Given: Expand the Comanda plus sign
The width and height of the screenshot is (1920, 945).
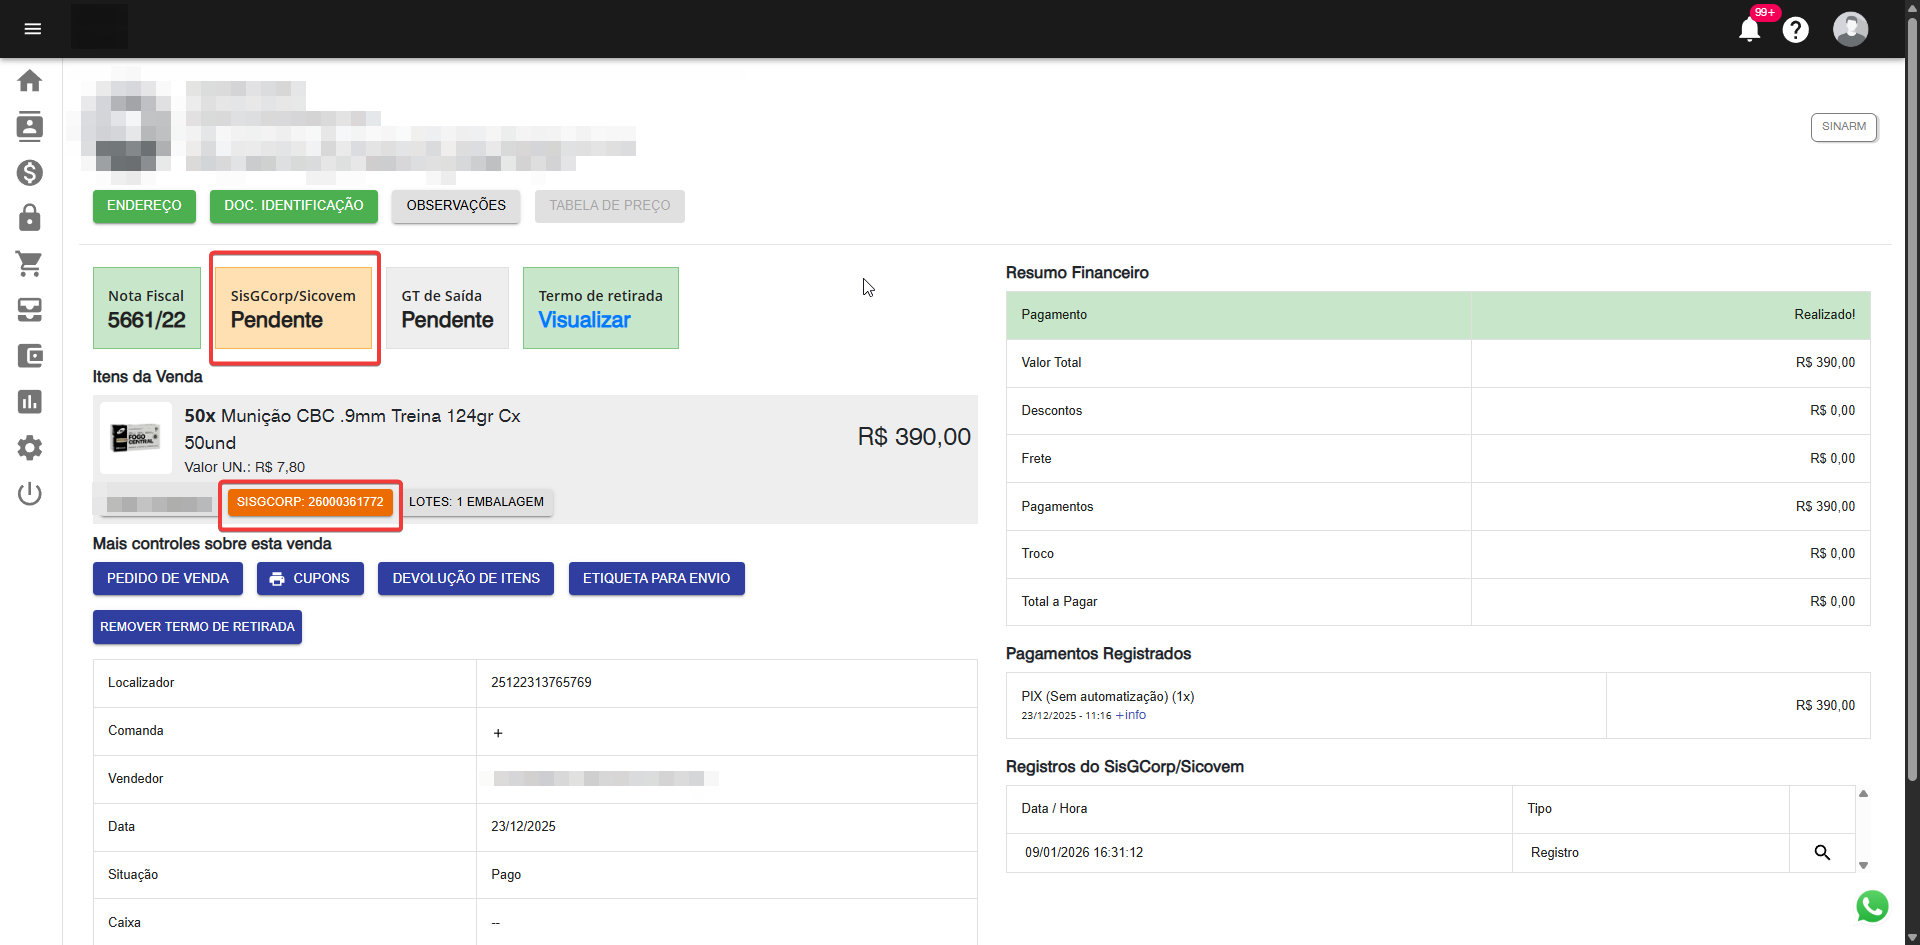Looking at the screenshot, I should click(x=498, y=733).
